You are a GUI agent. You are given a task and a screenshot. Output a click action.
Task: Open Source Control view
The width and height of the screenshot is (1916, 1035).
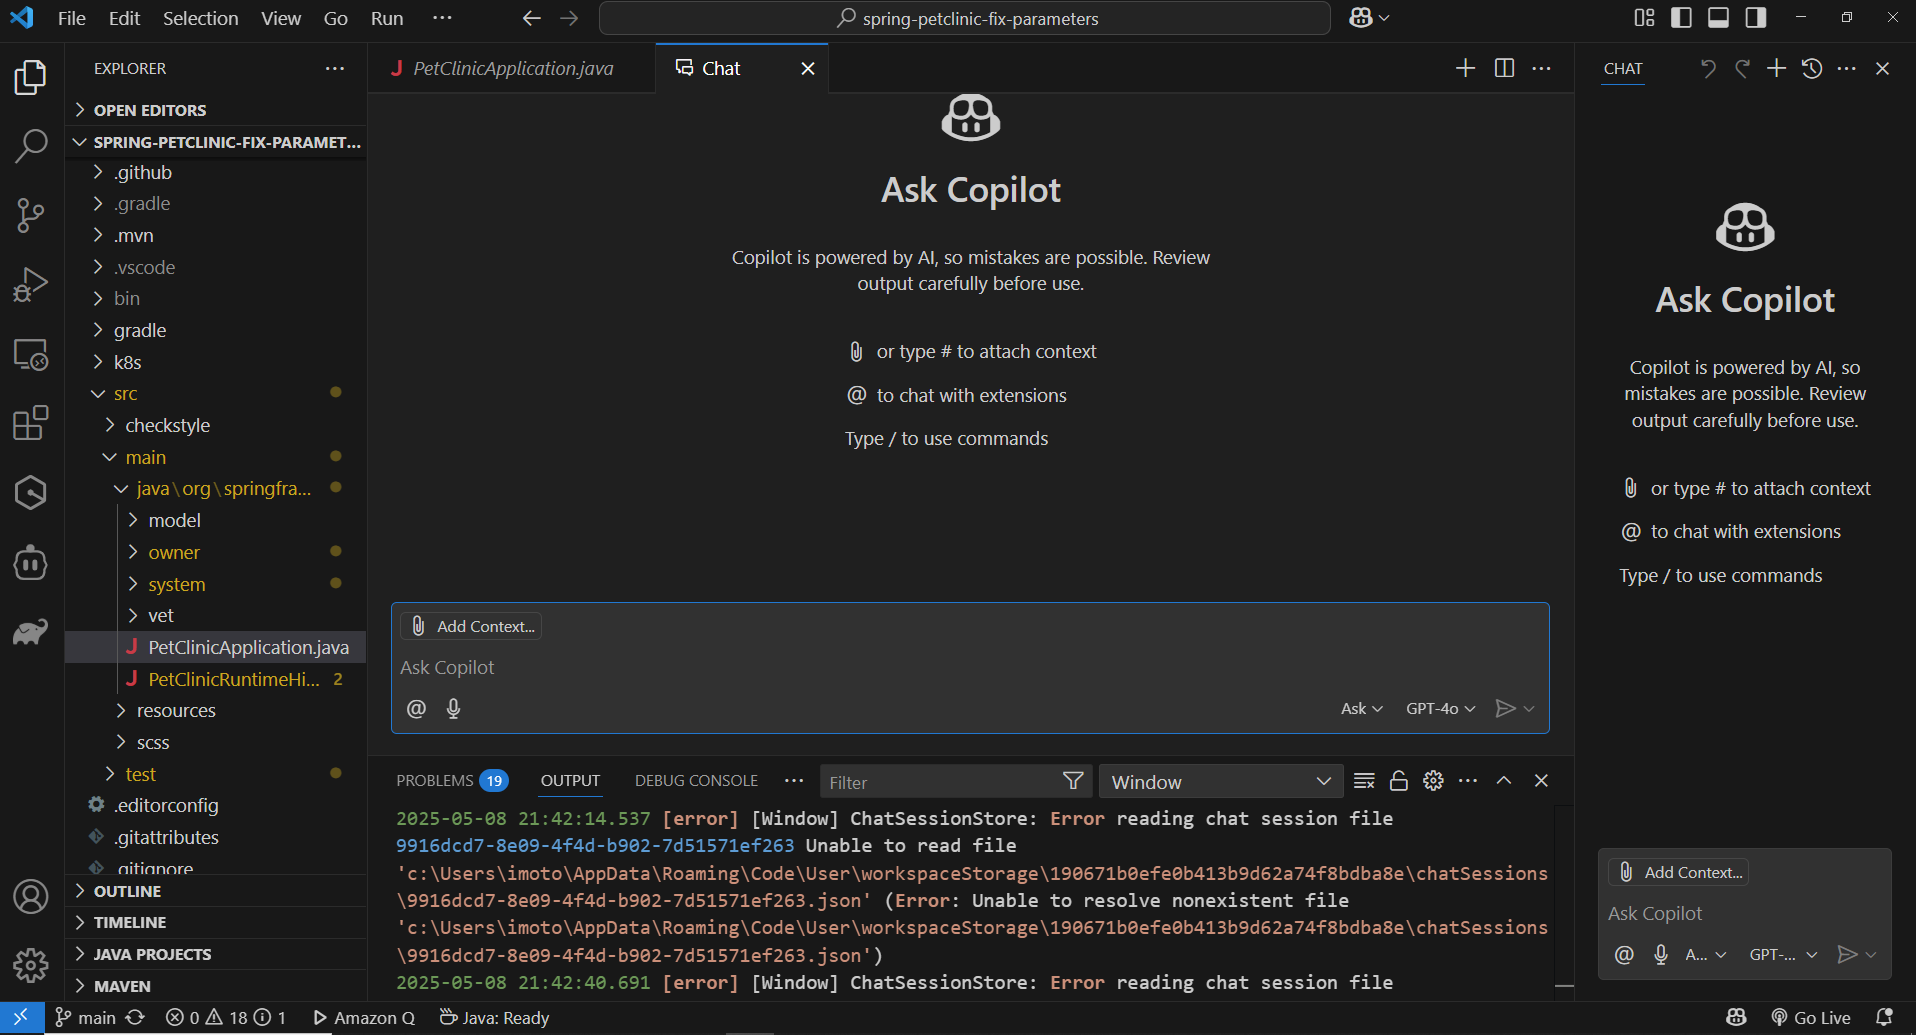pos(31,215)
